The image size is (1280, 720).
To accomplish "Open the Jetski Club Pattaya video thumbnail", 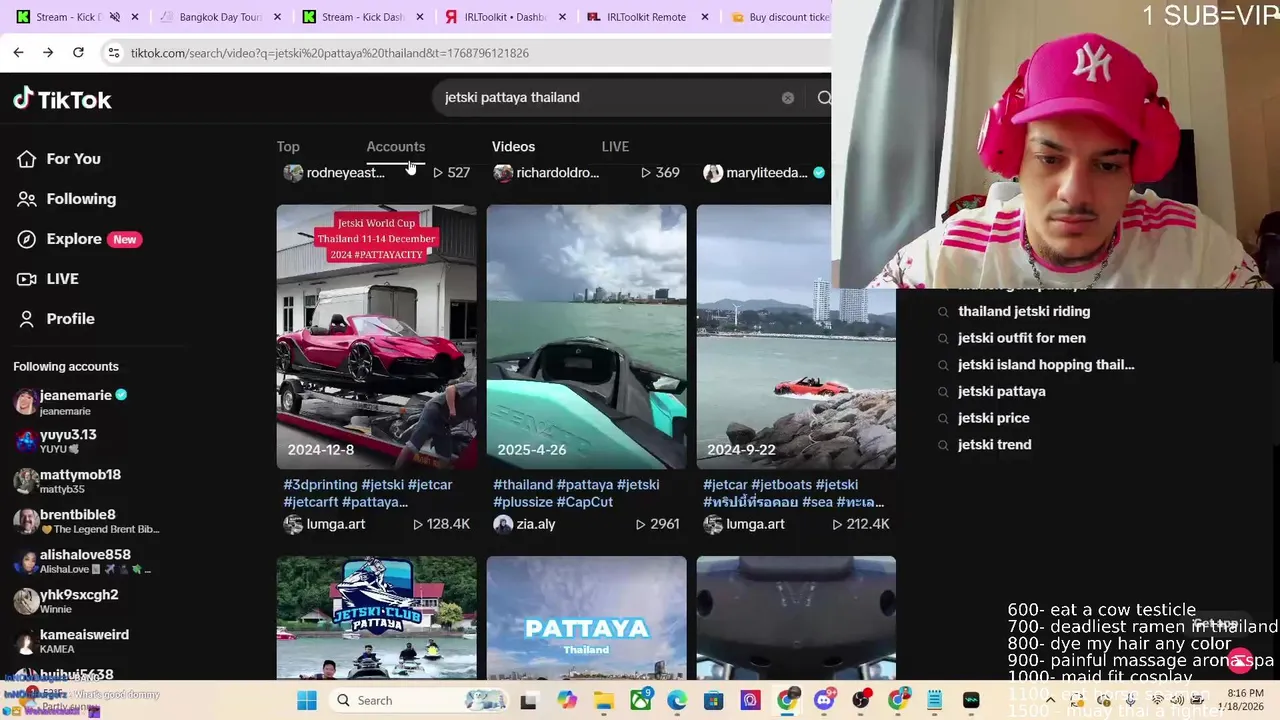I will click(x=376, y=618).
